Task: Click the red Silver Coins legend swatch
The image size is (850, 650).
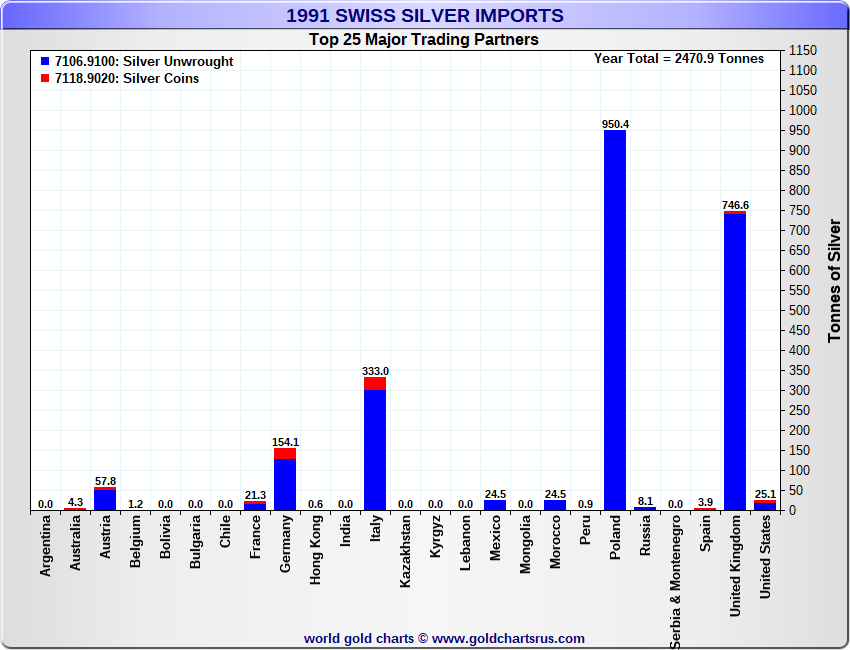Action: coord(45,78)
